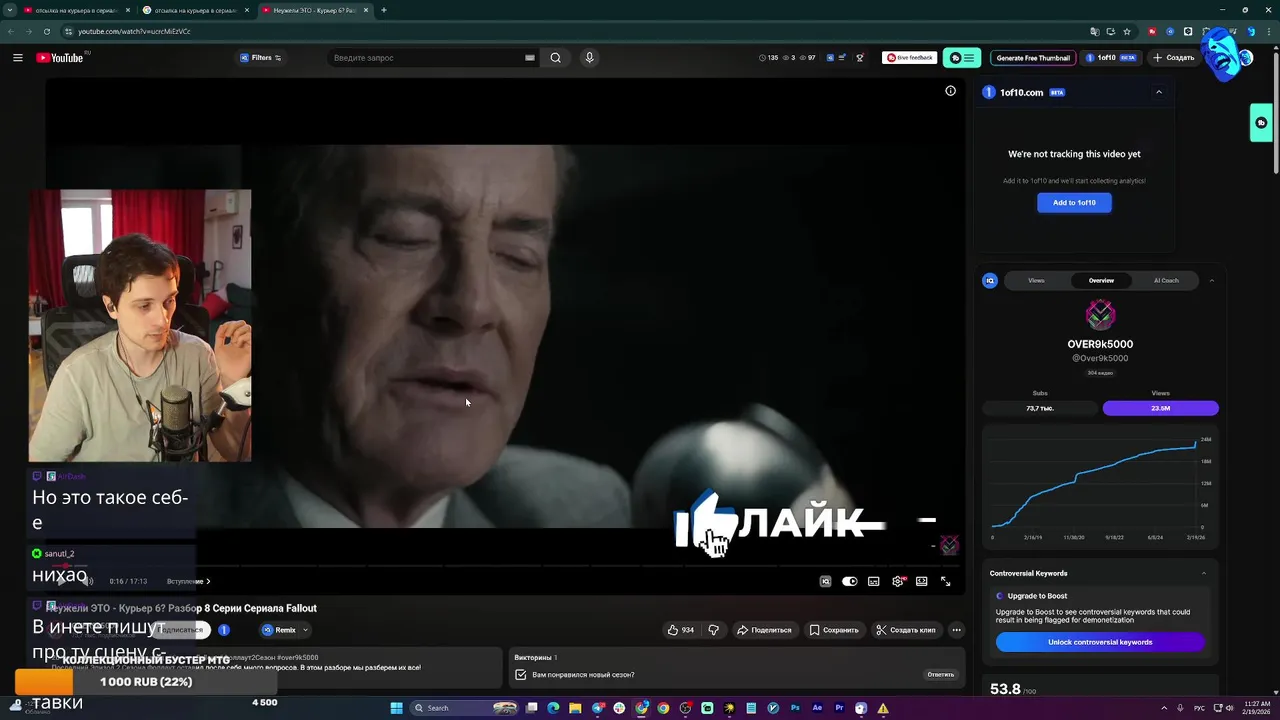Viewport: 1280px width, 720px height.
Task: Open the YouTube hamburger guide menu
Action: click(x=17, y=58)
